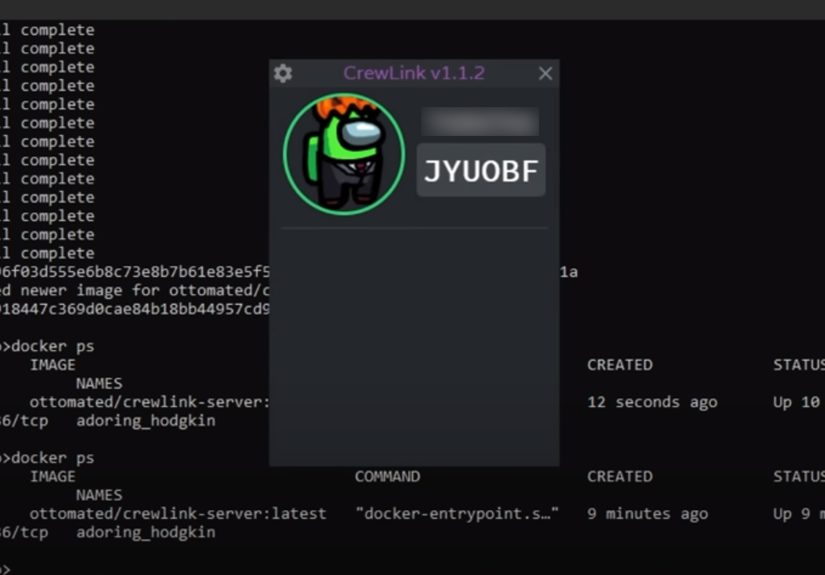
Task: Click the blurred player name field
Action: (480, 121)
